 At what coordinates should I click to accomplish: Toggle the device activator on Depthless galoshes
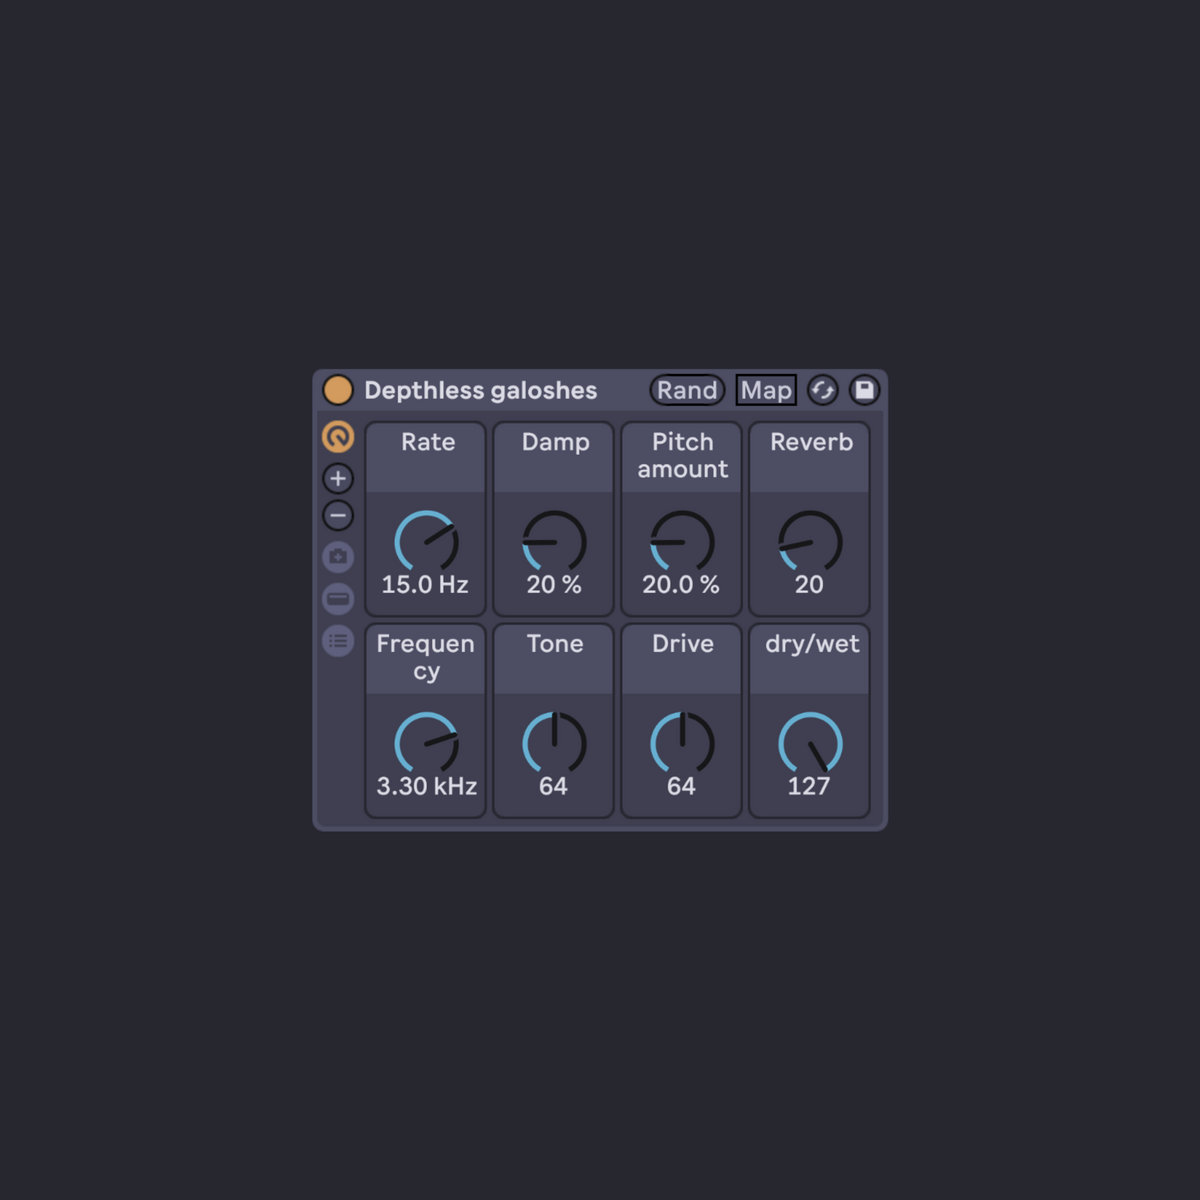pyautogui.click(x=338, y=390)
